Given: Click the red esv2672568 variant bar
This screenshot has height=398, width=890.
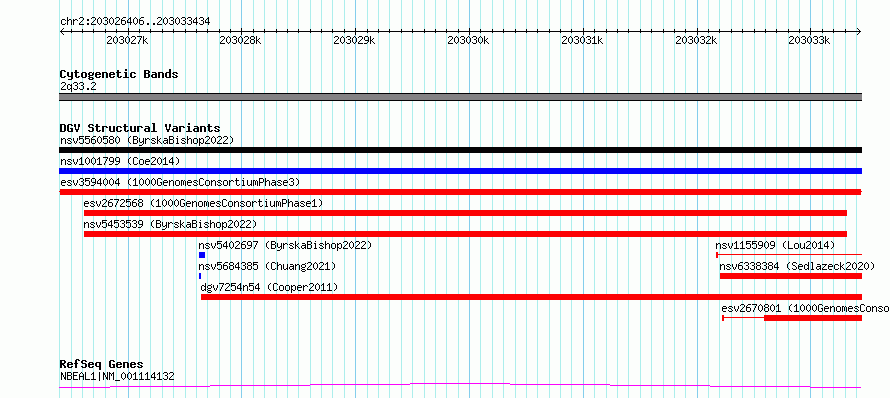Looking at the screenshot, I should click(465, 213).
